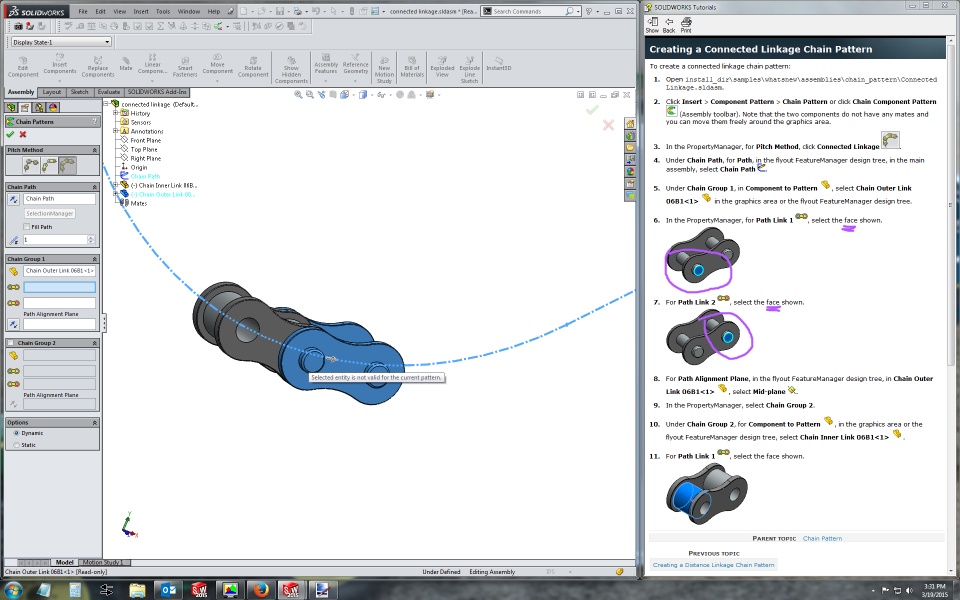Select the Distance pitch method icon
Viewport: 960px width, 600px height.
point(31,165)
